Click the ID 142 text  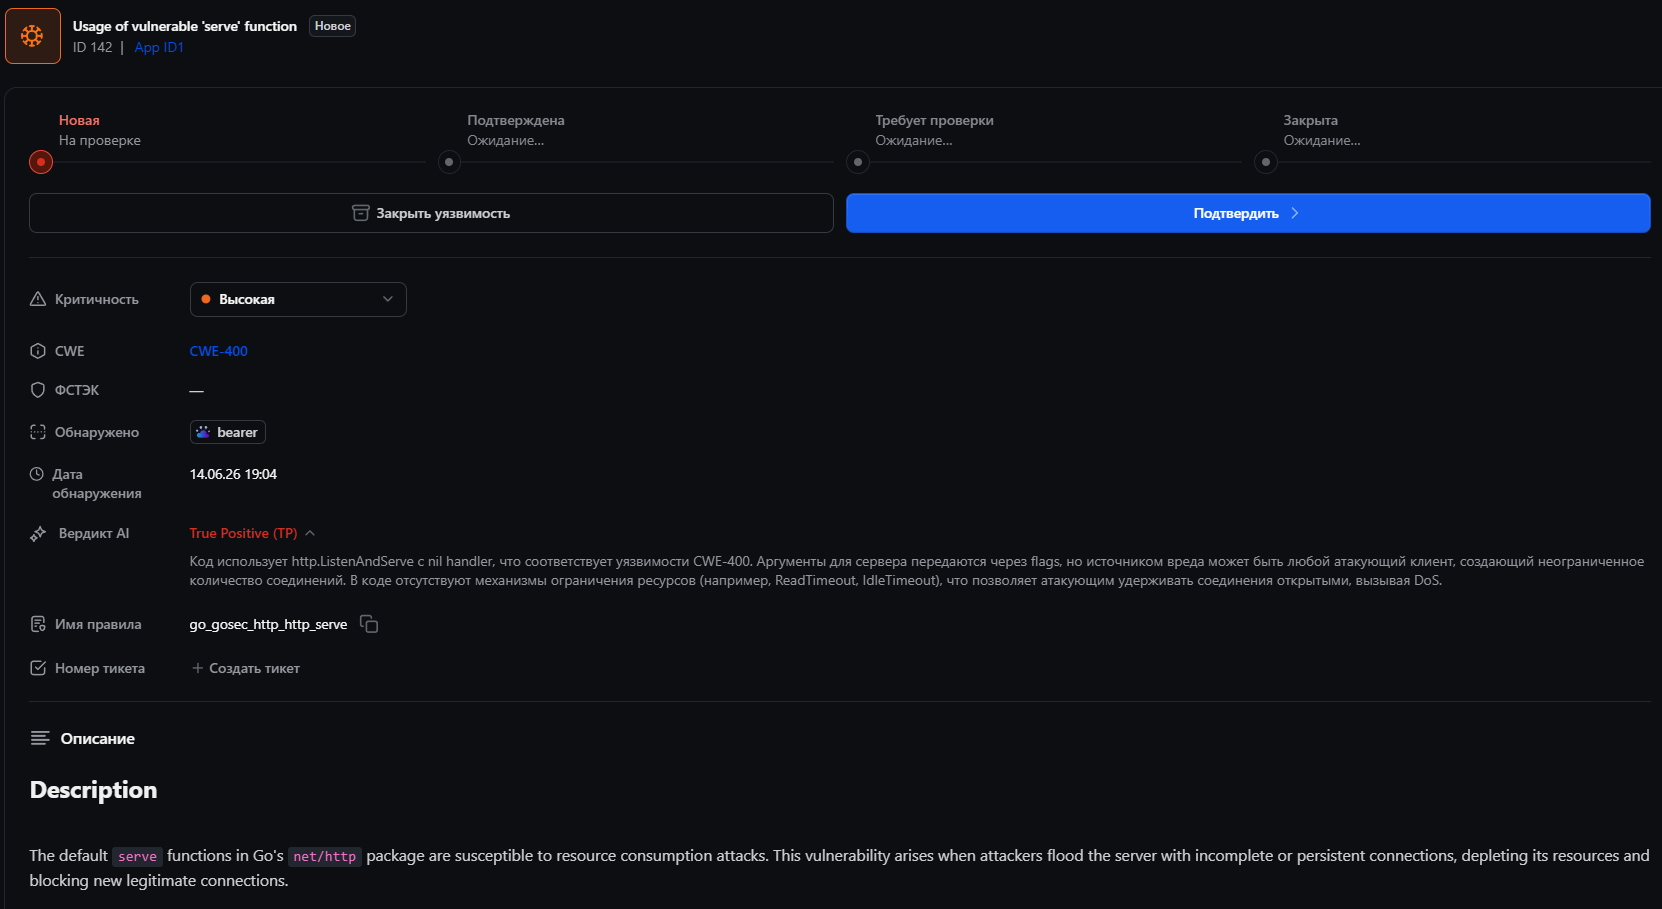point(92,47)
